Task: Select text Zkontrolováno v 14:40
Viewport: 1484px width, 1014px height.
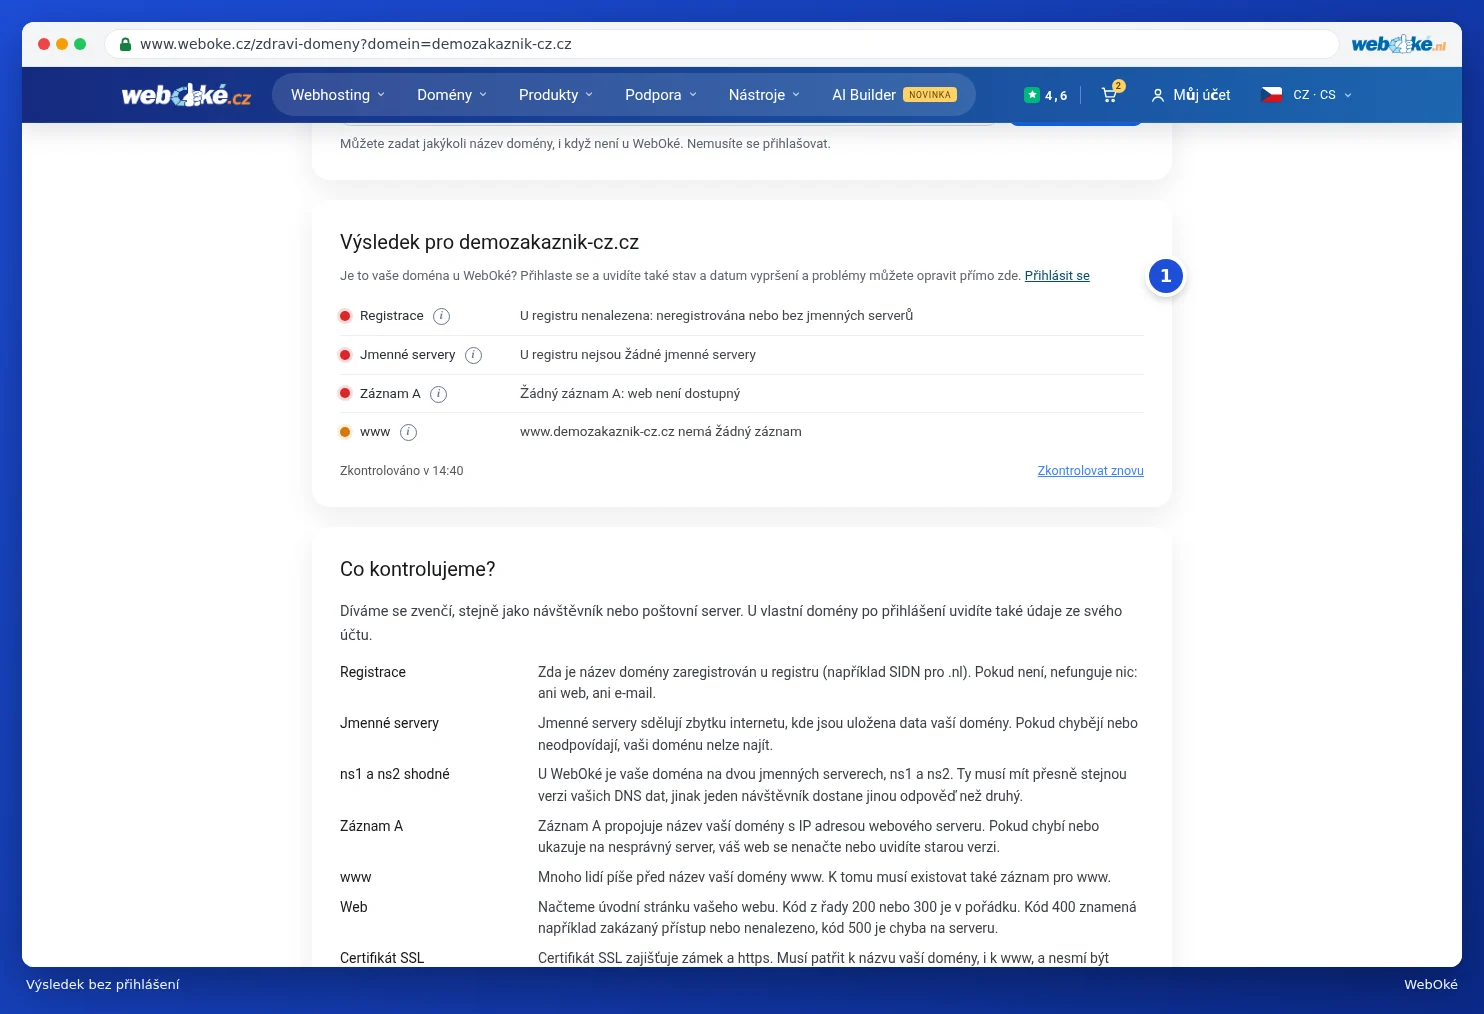Action: pos(402,471)
